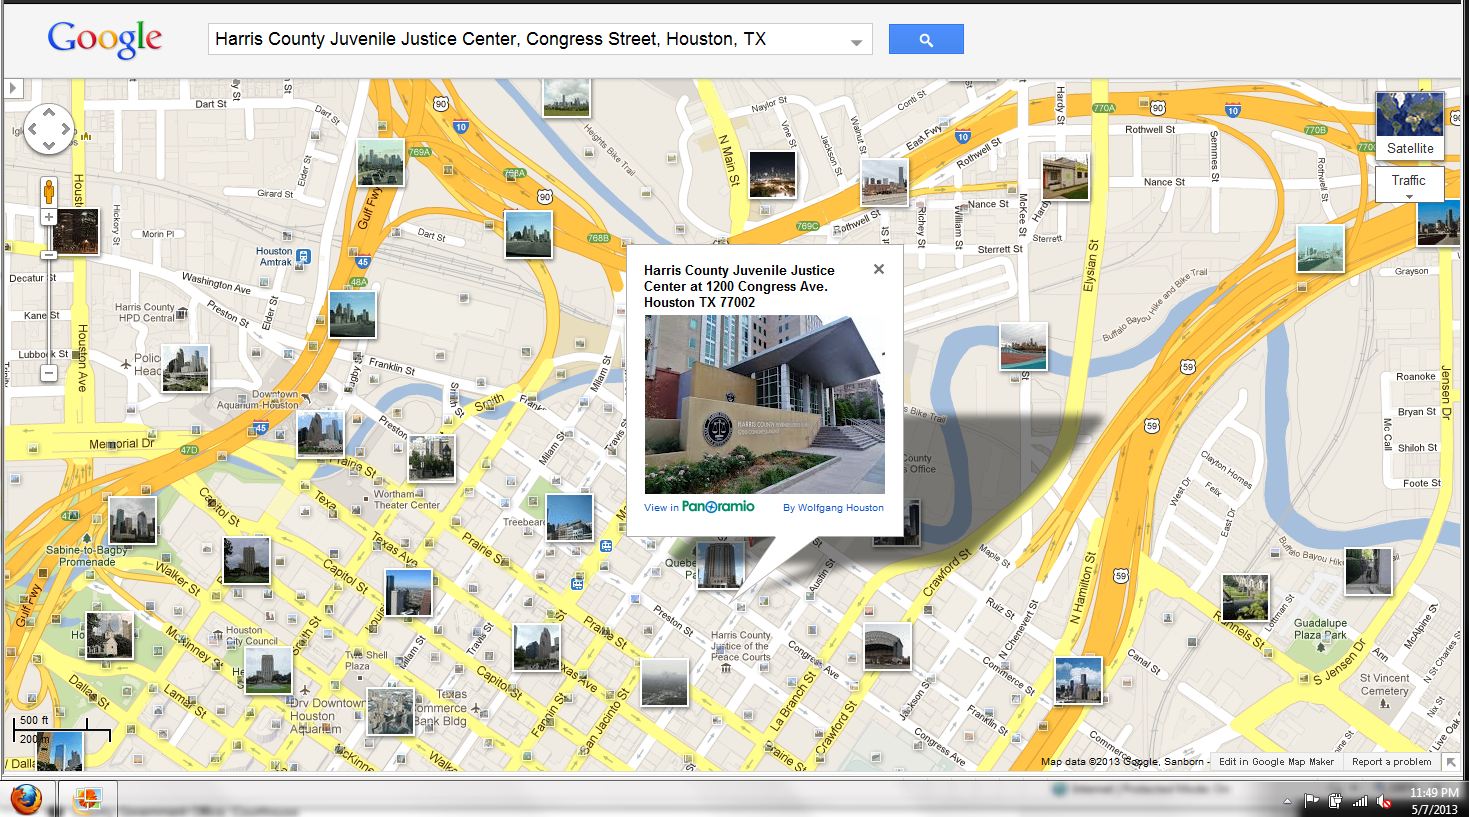Open the foggy gray aerial photo thumbnail

(x=665, y=682)
